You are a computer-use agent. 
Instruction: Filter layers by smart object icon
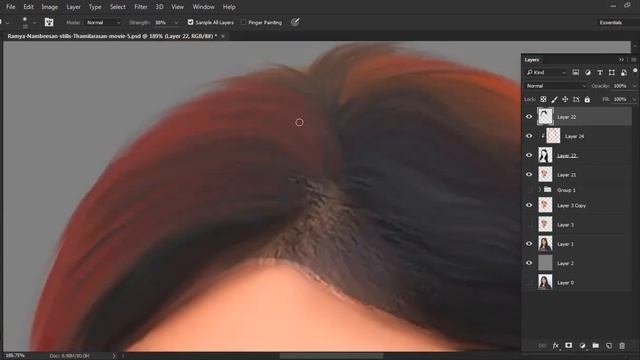[624, 72]
